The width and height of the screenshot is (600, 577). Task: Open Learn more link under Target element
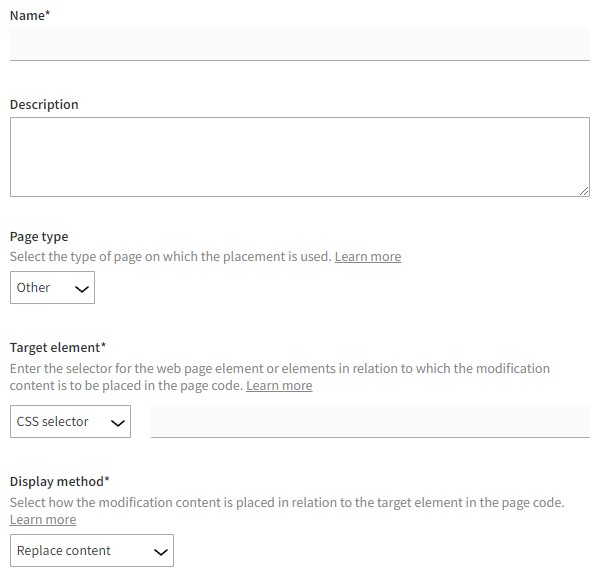(x=279, y=386)
